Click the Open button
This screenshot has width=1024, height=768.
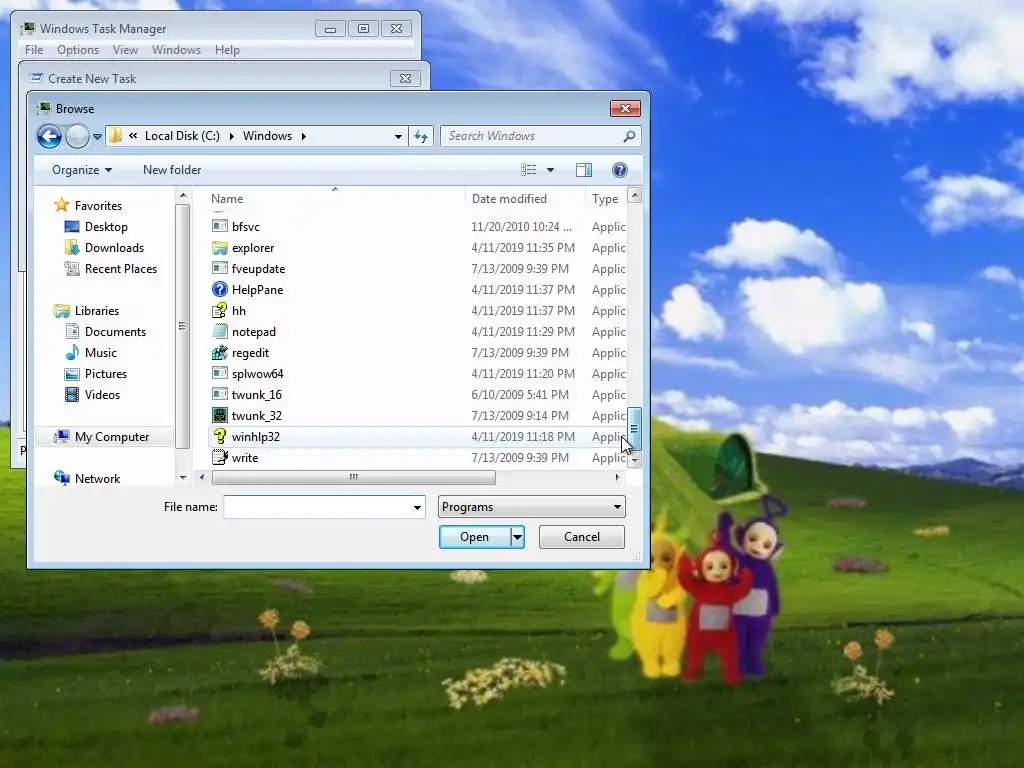(x=475, y=537)
